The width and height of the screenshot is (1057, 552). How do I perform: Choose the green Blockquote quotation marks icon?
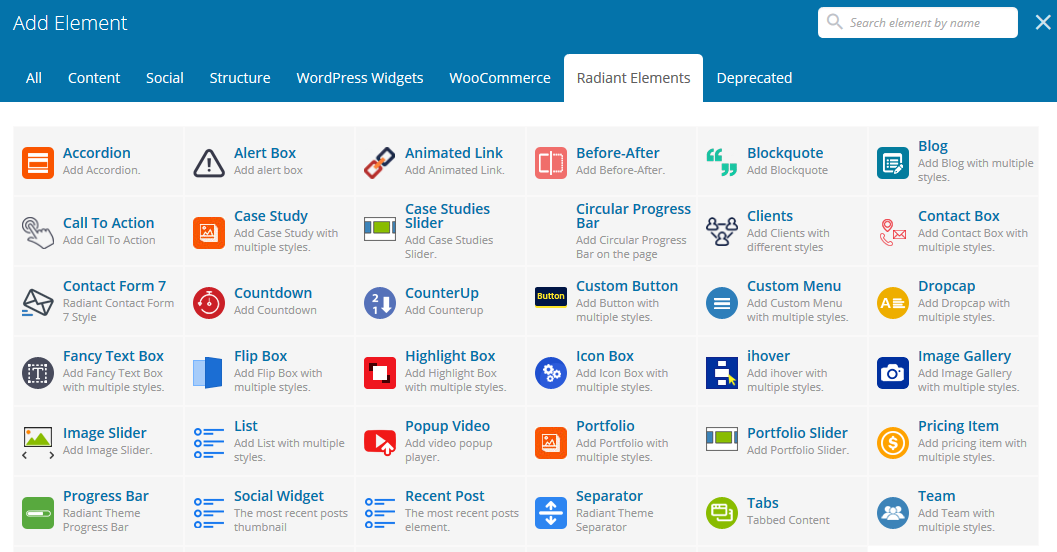(722, 162)
